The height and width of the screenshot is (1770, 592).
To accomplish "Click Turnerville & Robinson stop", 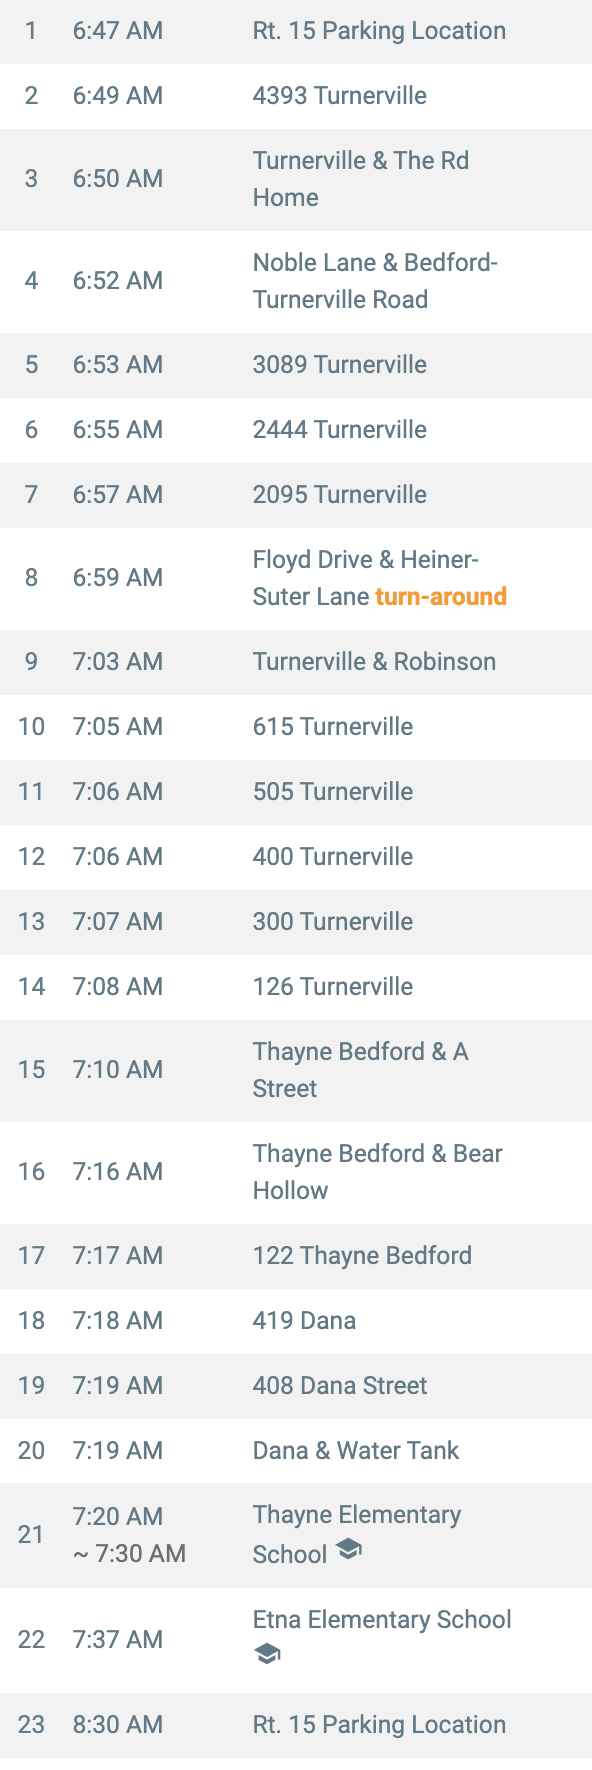I will (x=296, y=662).
